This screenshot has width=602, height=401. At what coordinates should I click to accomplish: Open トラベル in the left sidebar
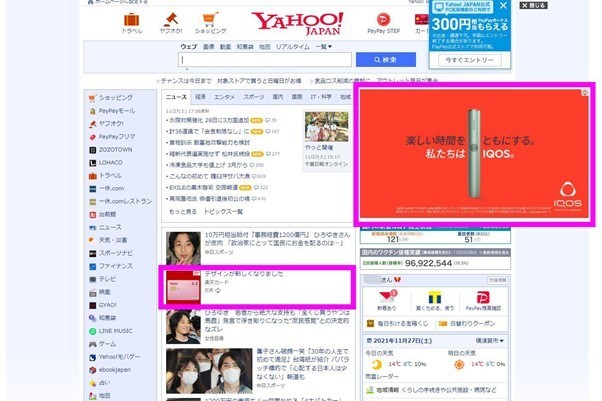105,176
